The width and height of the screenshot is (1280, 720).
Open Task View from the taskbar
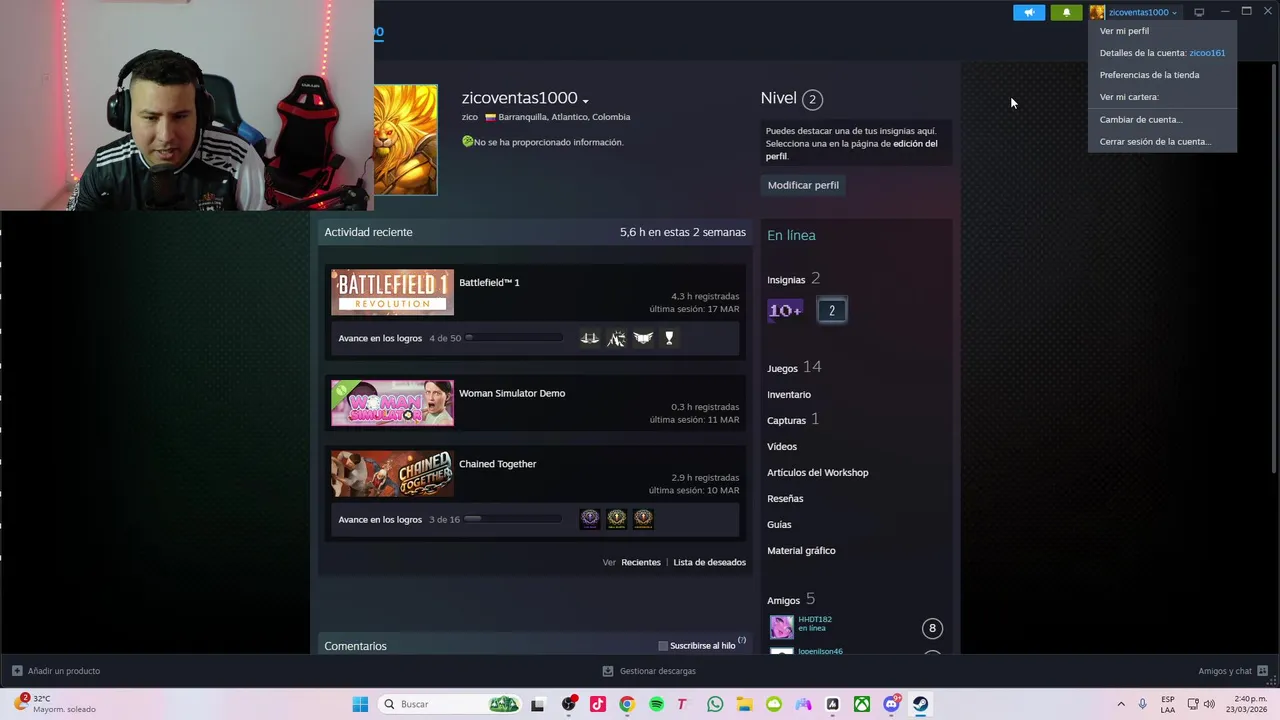(538, 704)
